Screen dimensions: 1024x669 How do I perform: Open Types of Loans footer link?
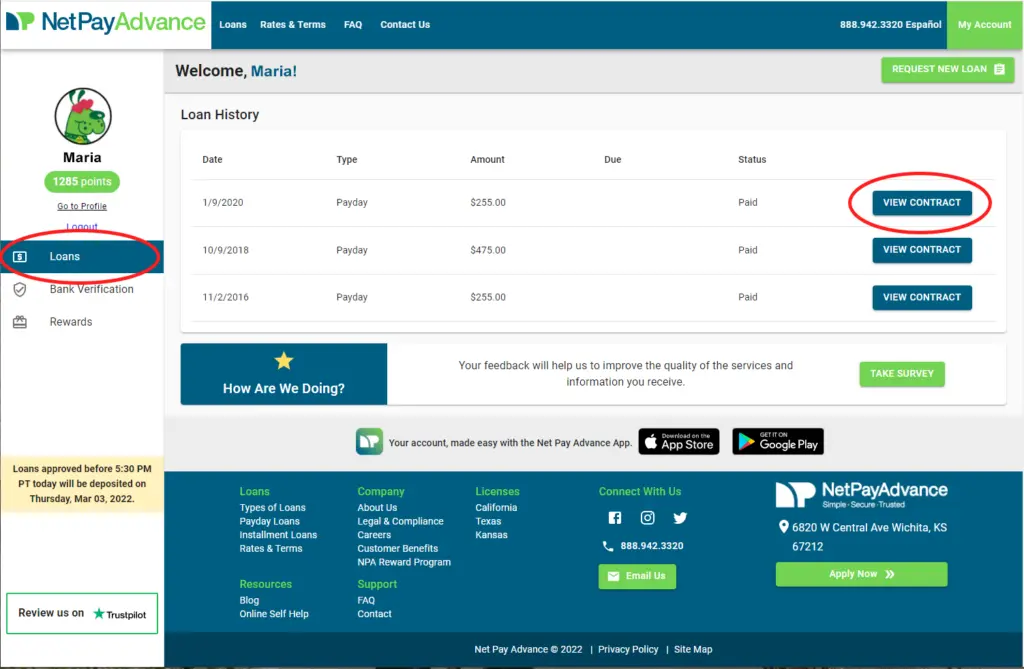coord(272,508)
